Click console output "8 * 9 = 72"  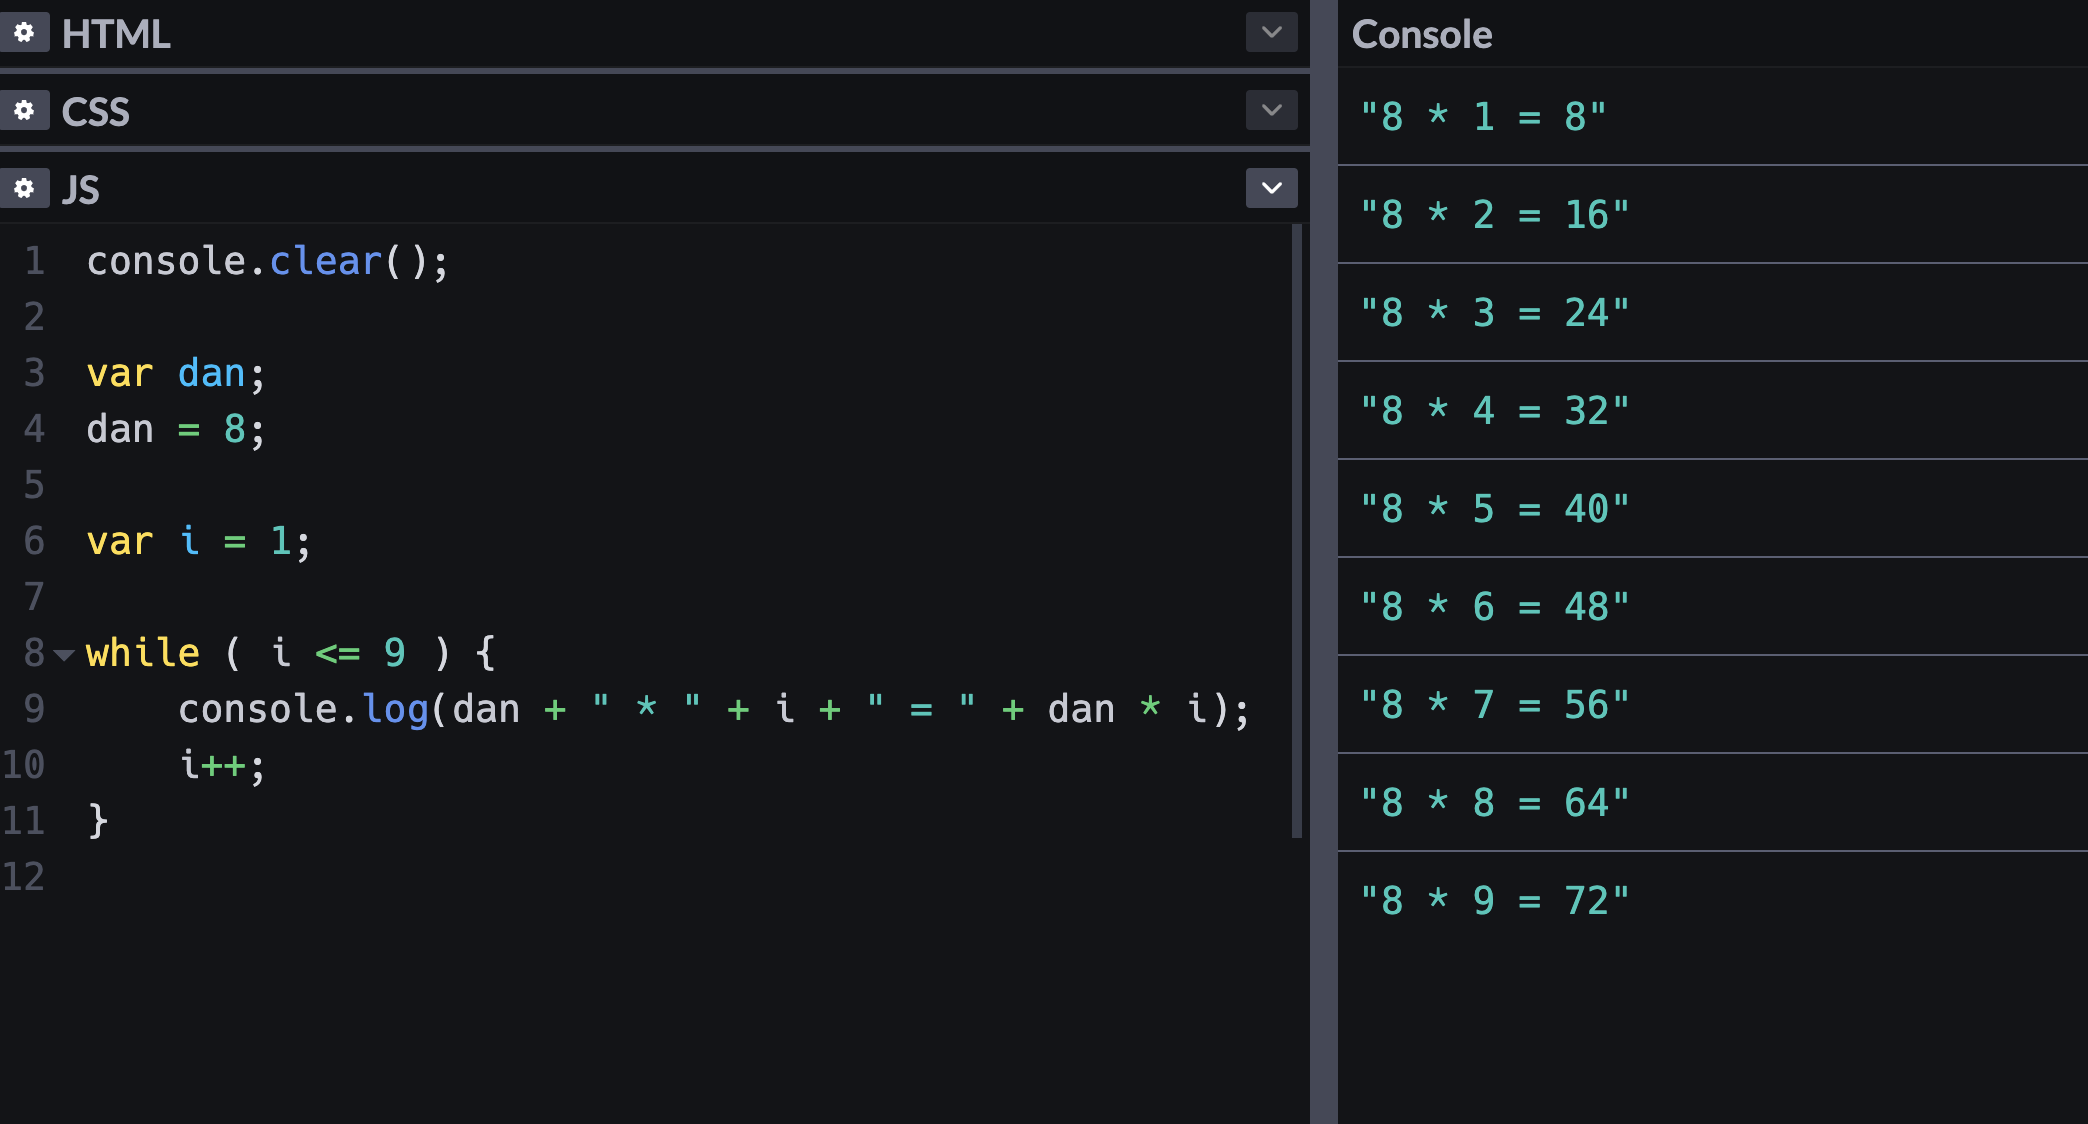tap(1495, 901)
